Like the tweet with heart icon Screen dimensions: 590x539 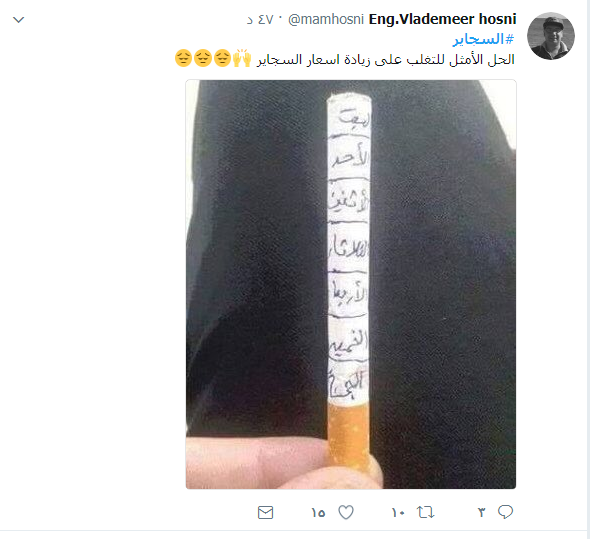pos(346,512)
